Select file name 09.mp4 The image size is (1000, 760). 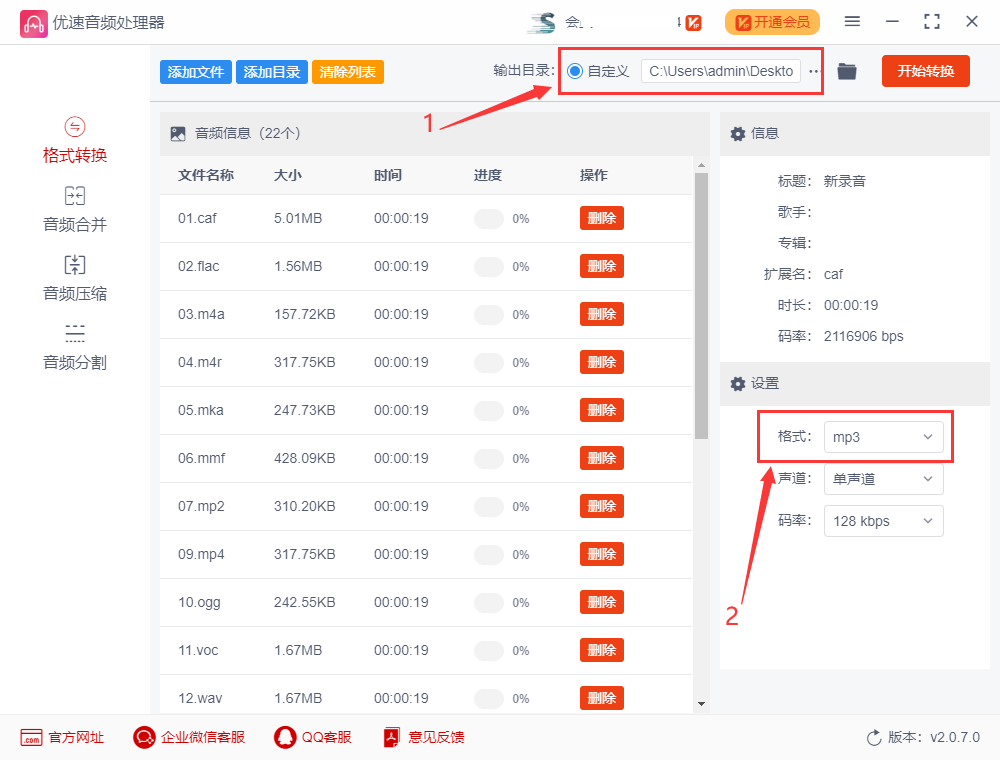[x=201, y=554]
